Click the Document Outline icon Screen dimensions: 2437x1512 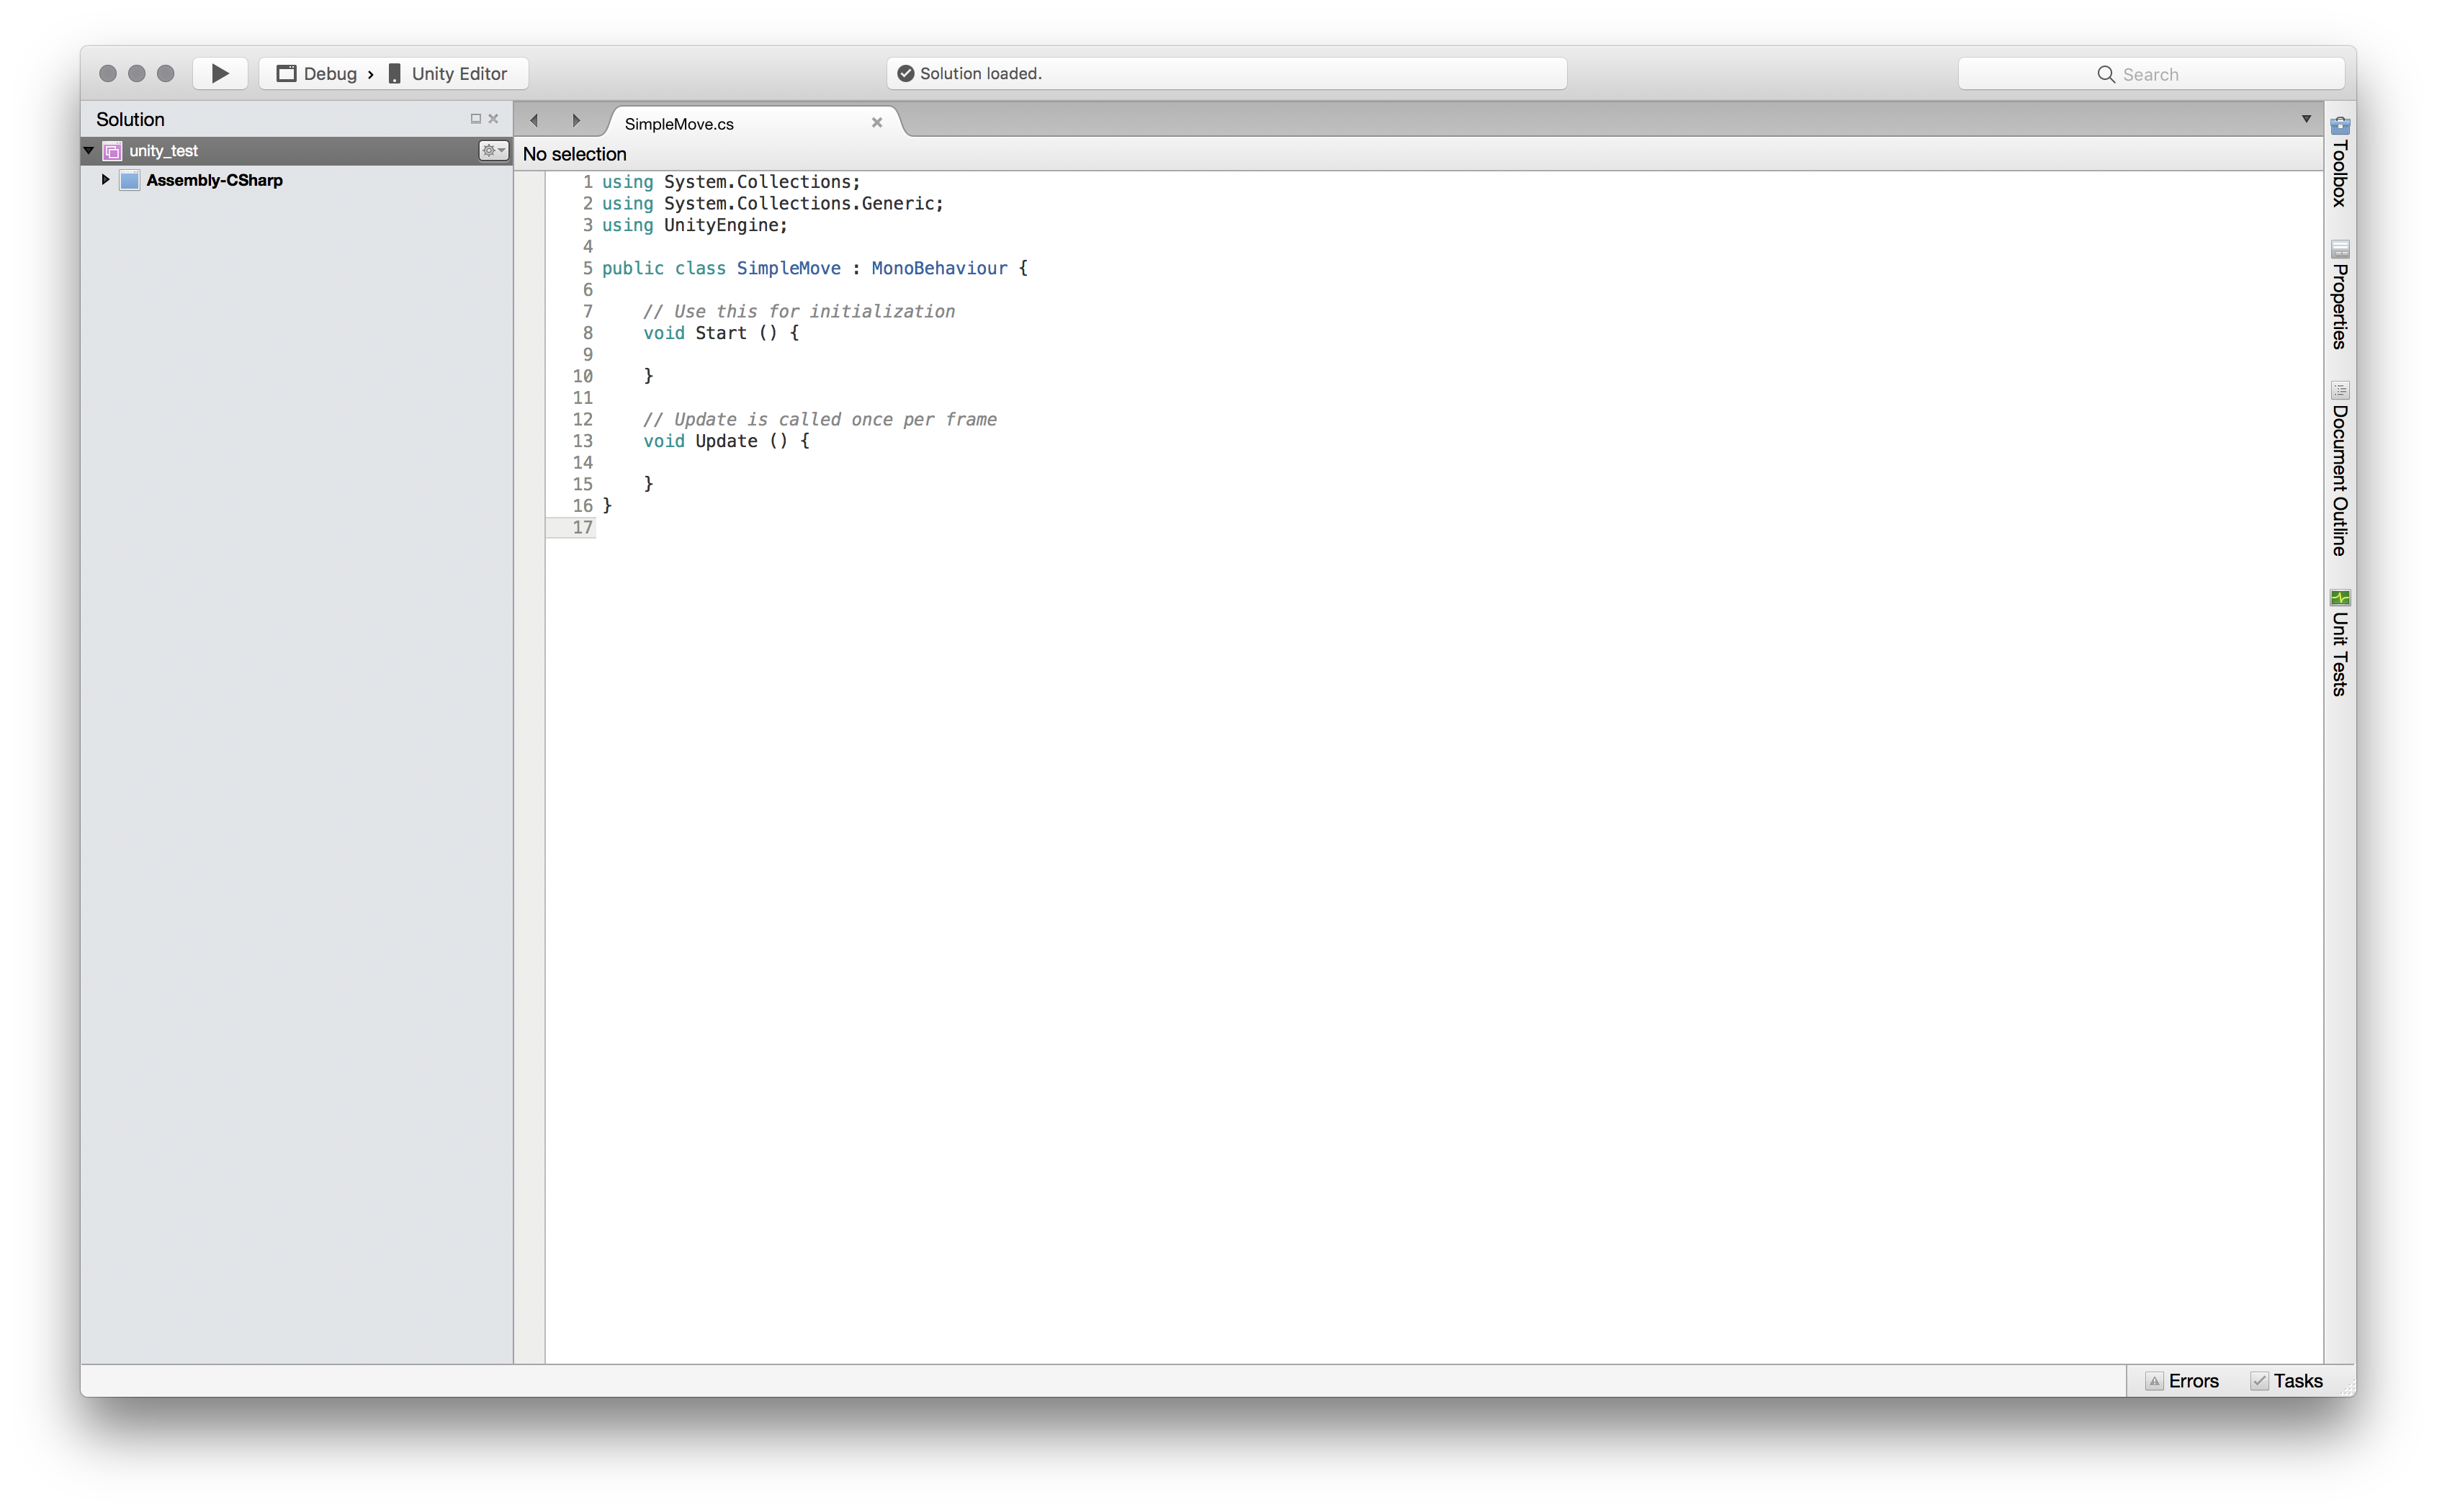tap(2339, 390)
